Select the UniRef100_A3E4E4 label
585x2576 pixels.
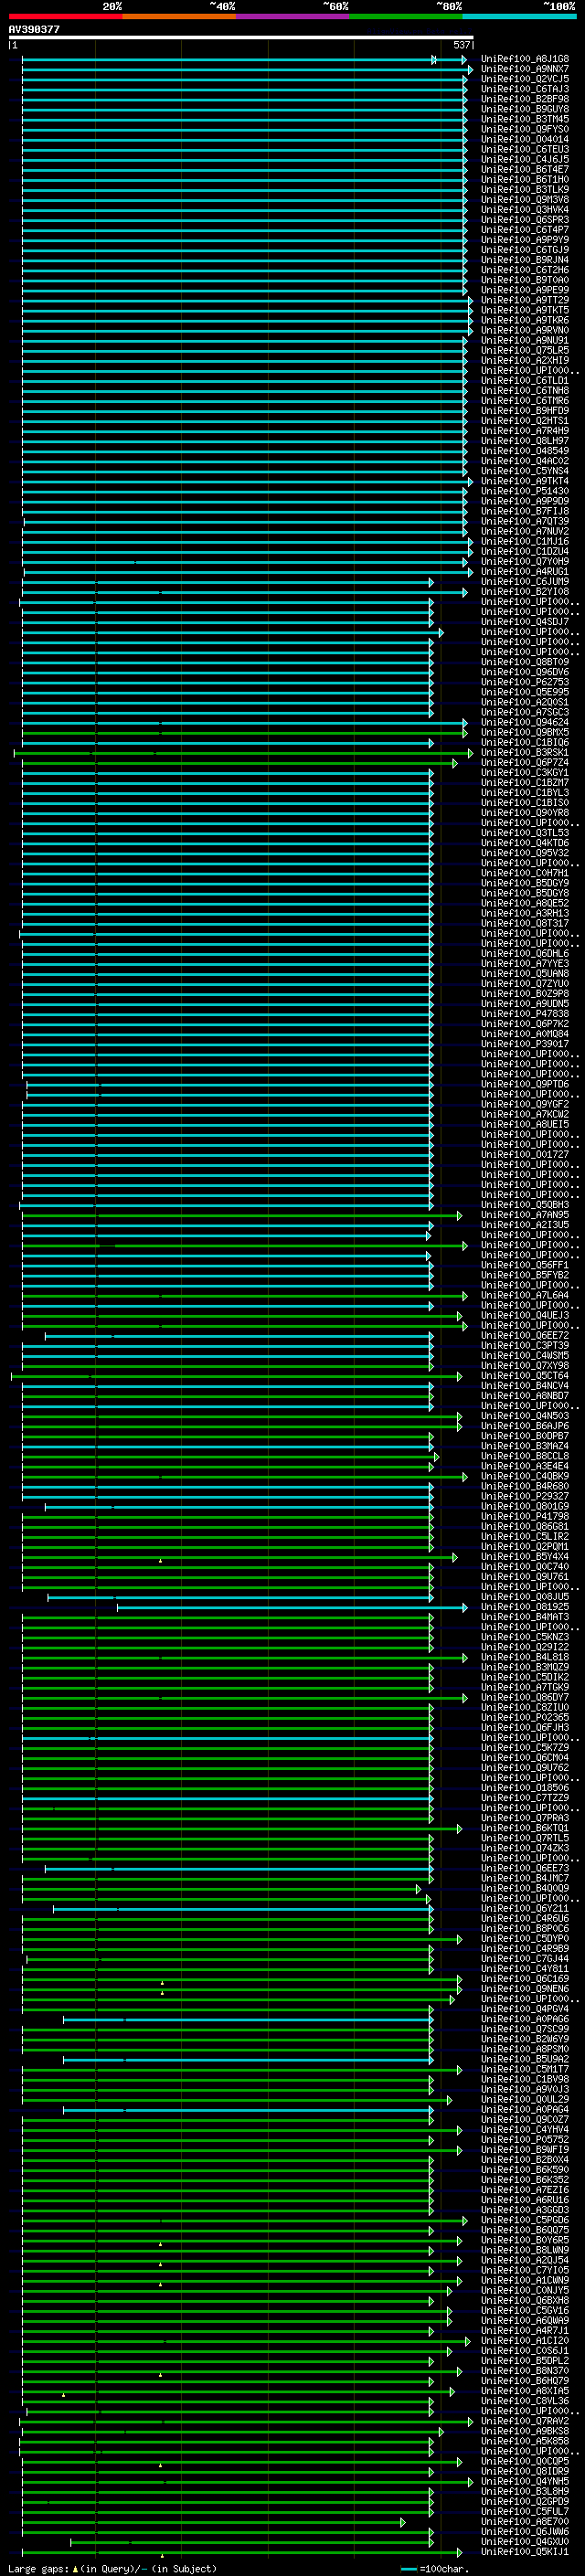pyautogui.click(x=525, y=1466)
